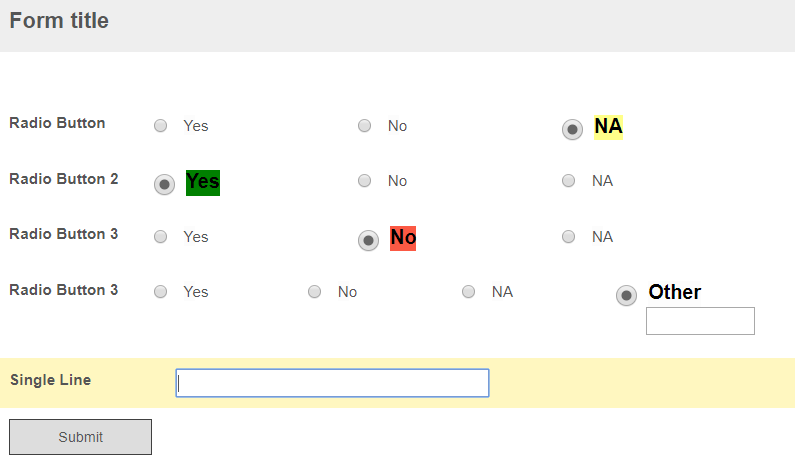Select Yes in the unnumbered Radio Button row

coord(160,126)
